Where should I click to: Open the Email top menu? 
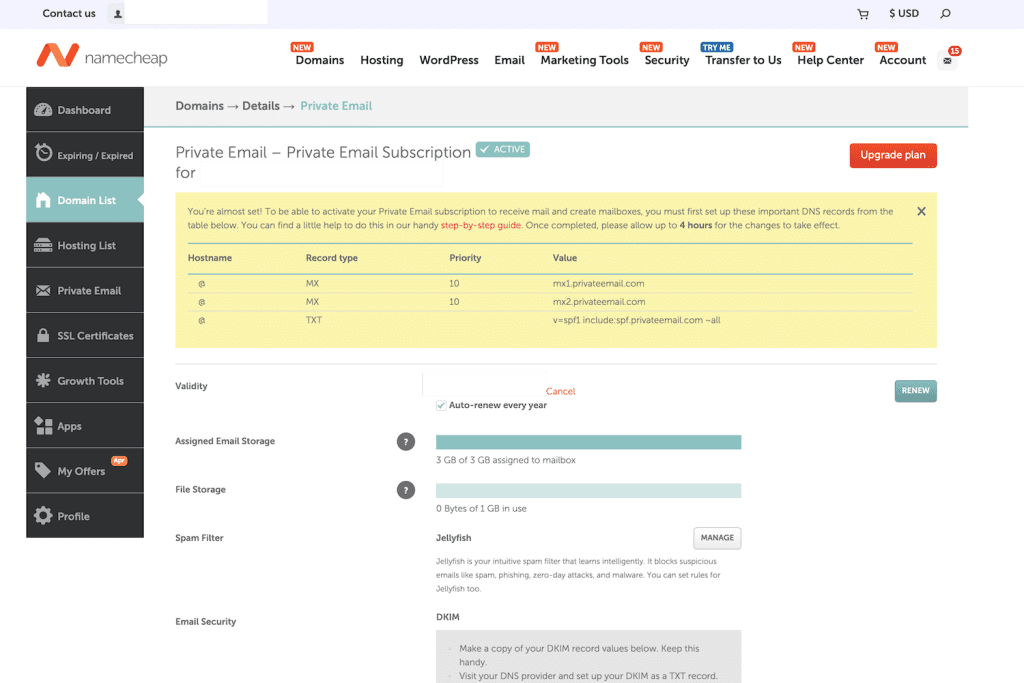pos(509,59)
